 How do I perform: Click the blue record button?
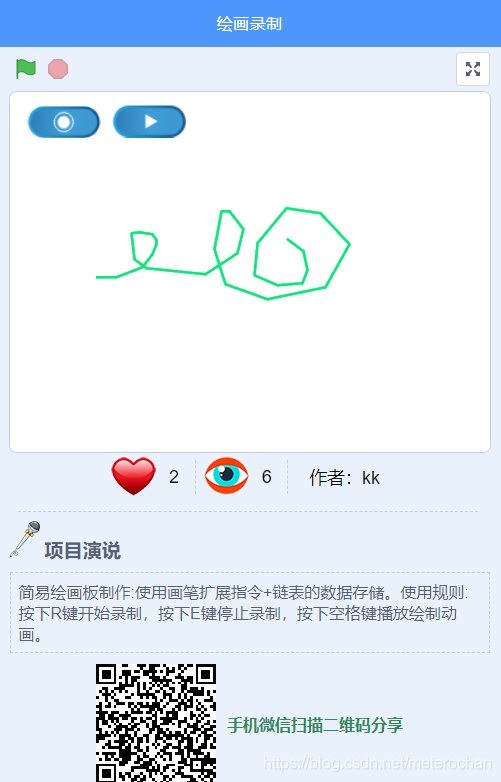click(64, 122)
